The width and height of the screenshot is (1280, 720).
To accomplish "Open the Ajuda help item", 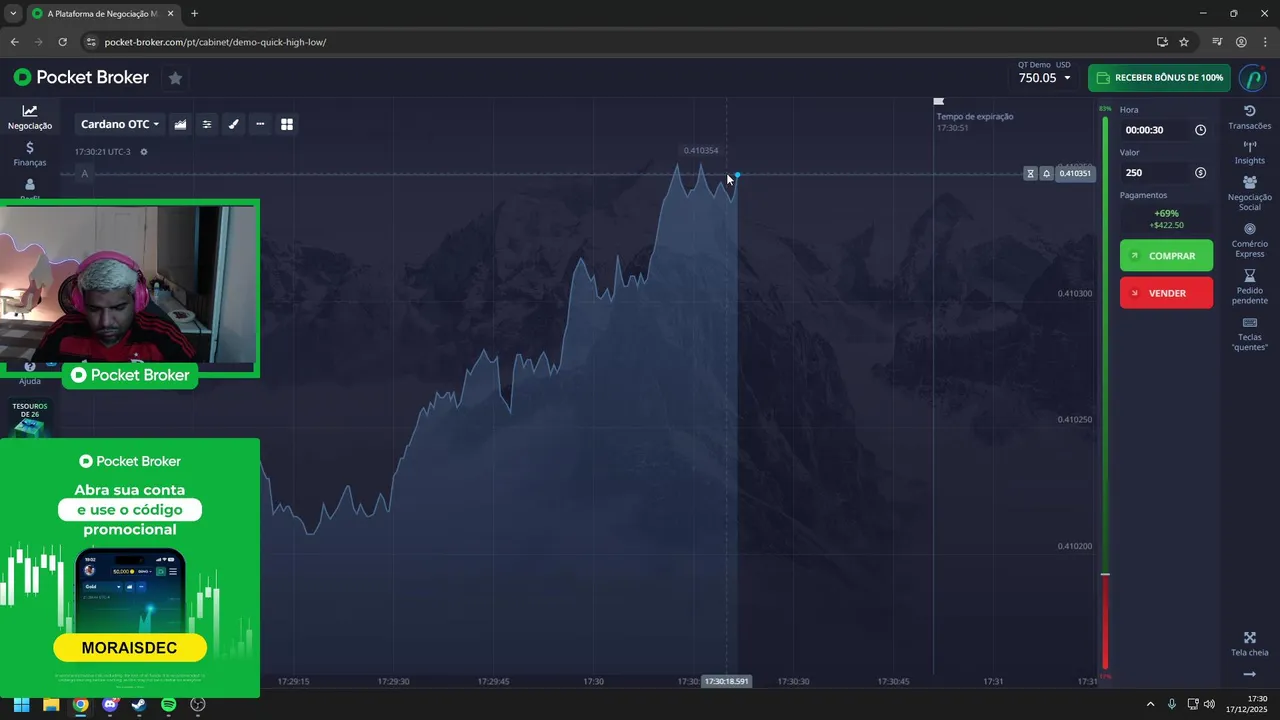I will [30, 374].
